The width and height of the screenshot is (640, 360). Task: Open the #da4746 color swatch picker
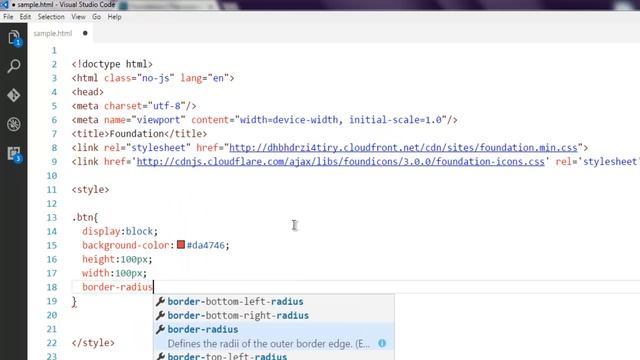point(181,245)
